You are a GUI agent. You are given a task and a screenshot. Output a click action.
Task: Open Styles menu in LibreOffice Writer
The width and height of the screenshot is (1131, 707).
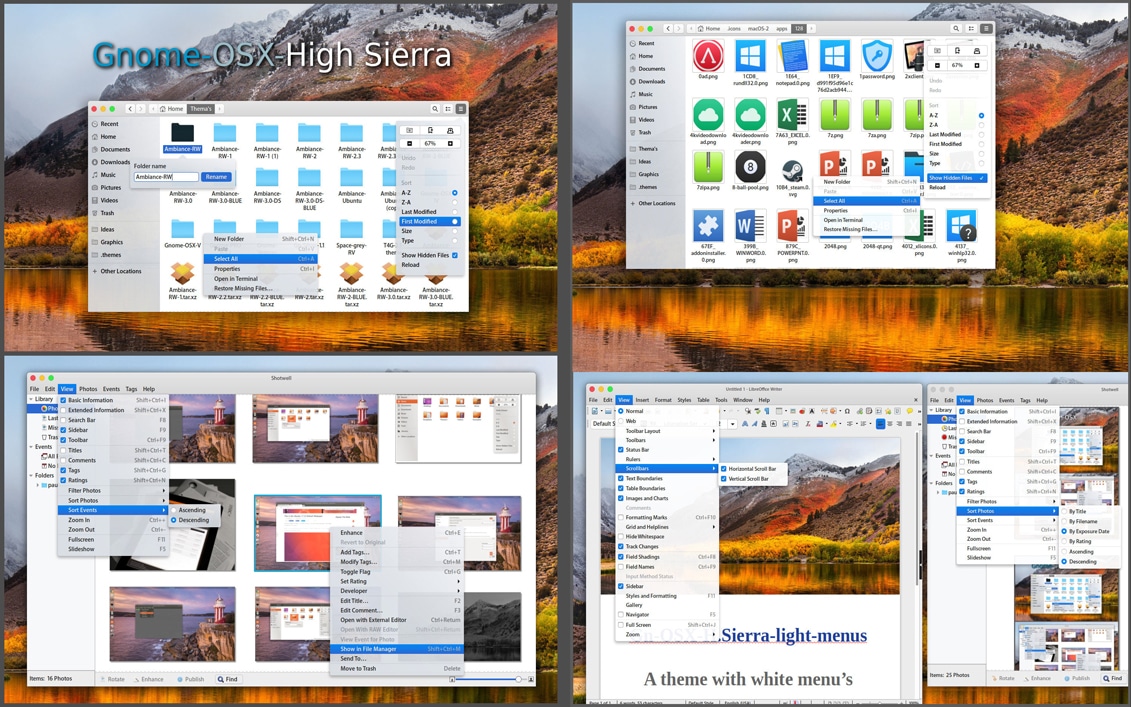pyautogui.click(x=684, y=400)
